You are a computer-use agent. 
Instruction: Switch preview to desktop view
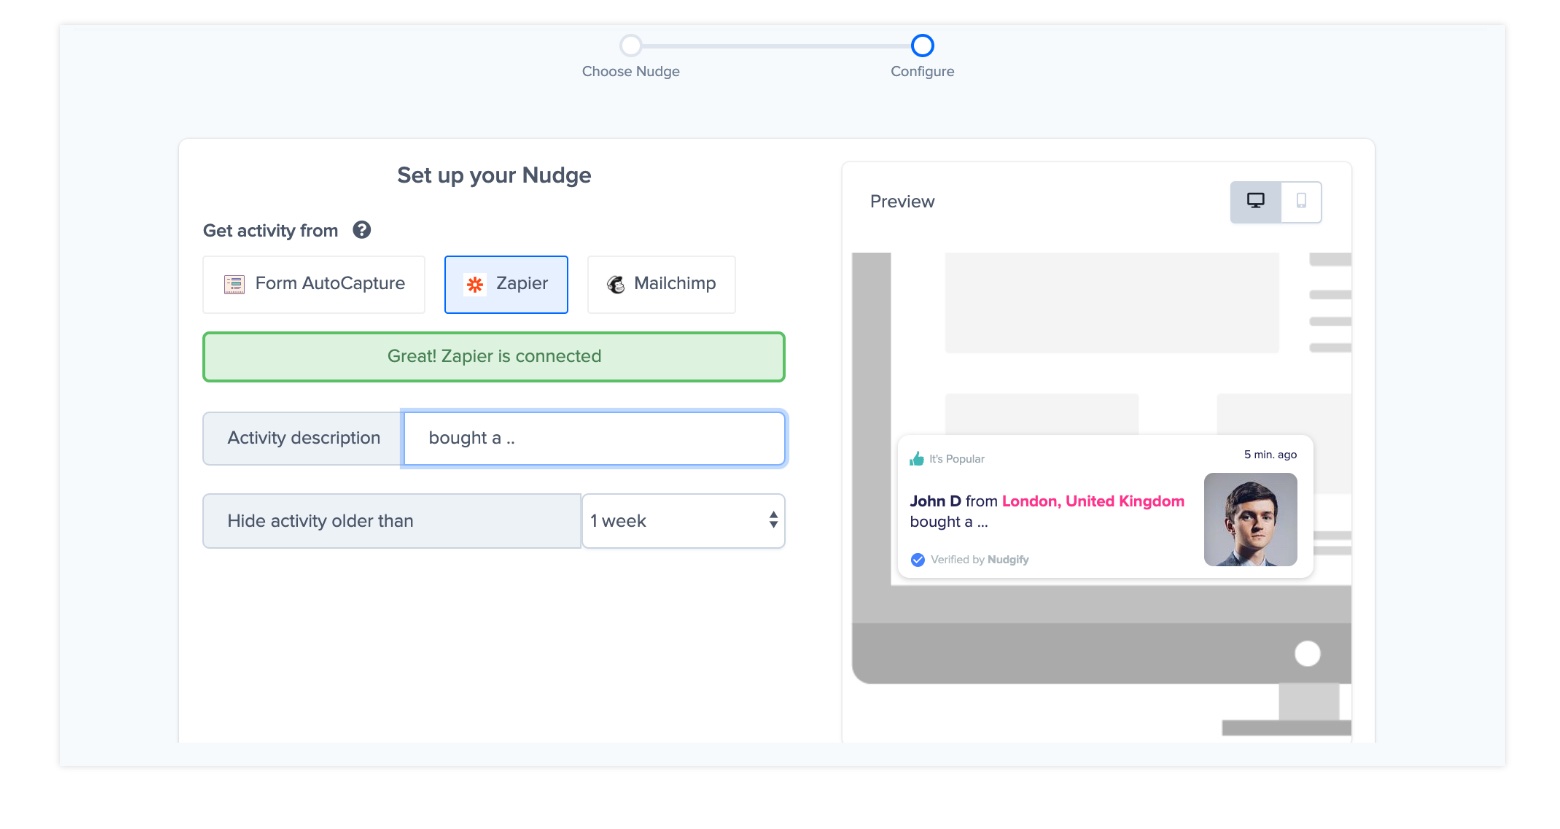1255,201
